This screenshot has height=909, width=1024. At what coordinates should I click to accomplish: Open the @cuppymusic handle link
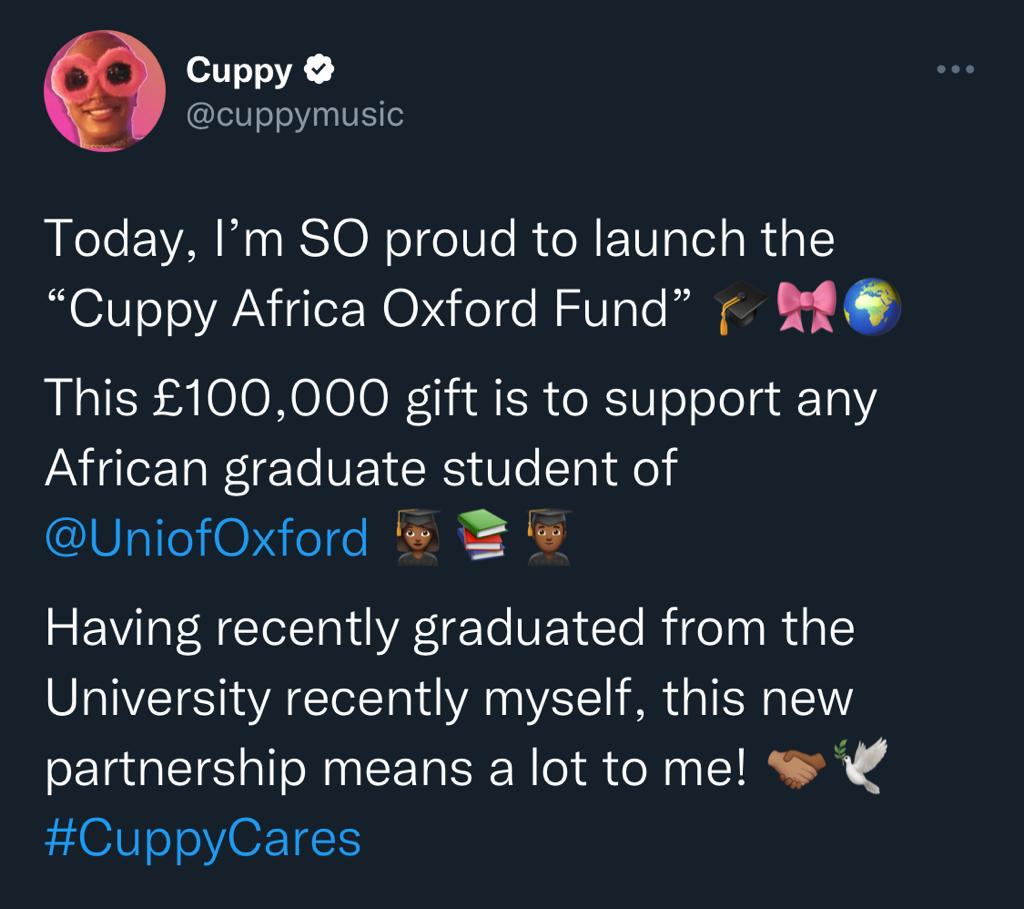[x=294, y=115]
